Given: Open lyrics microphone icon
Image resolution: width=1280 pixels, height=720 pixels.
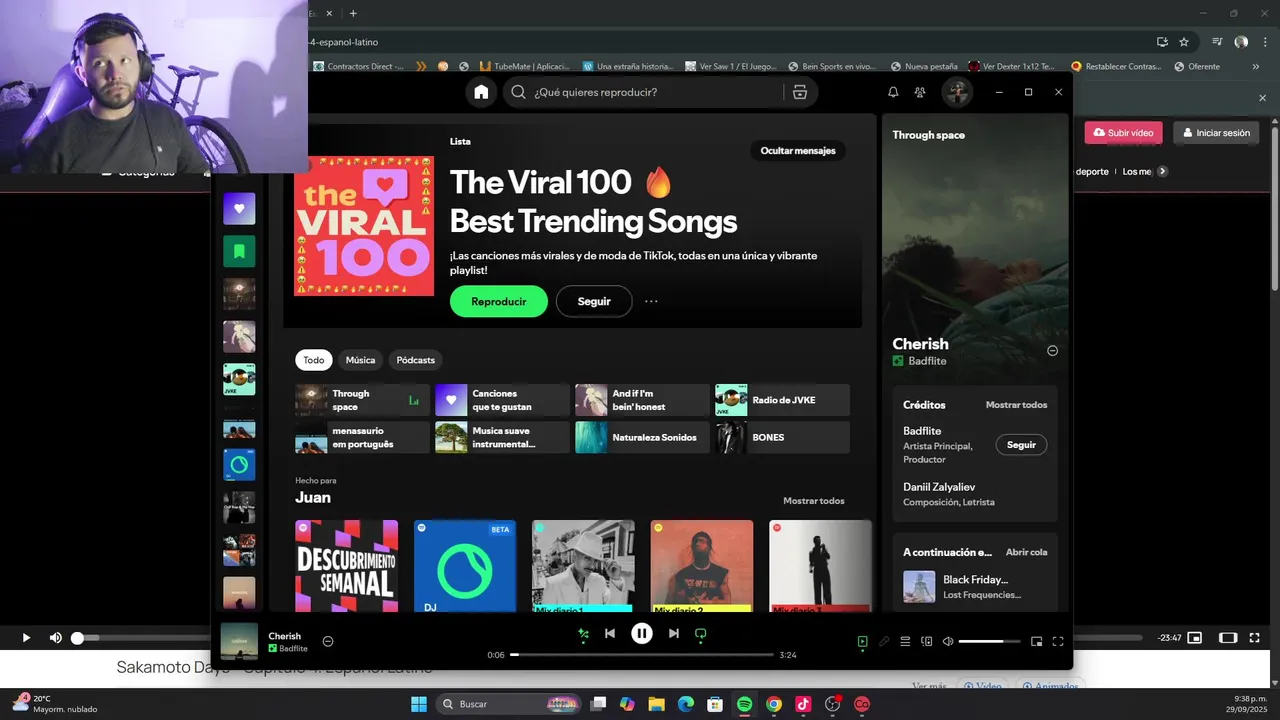Looking at the screenshot, I should (x=884, y=641).
